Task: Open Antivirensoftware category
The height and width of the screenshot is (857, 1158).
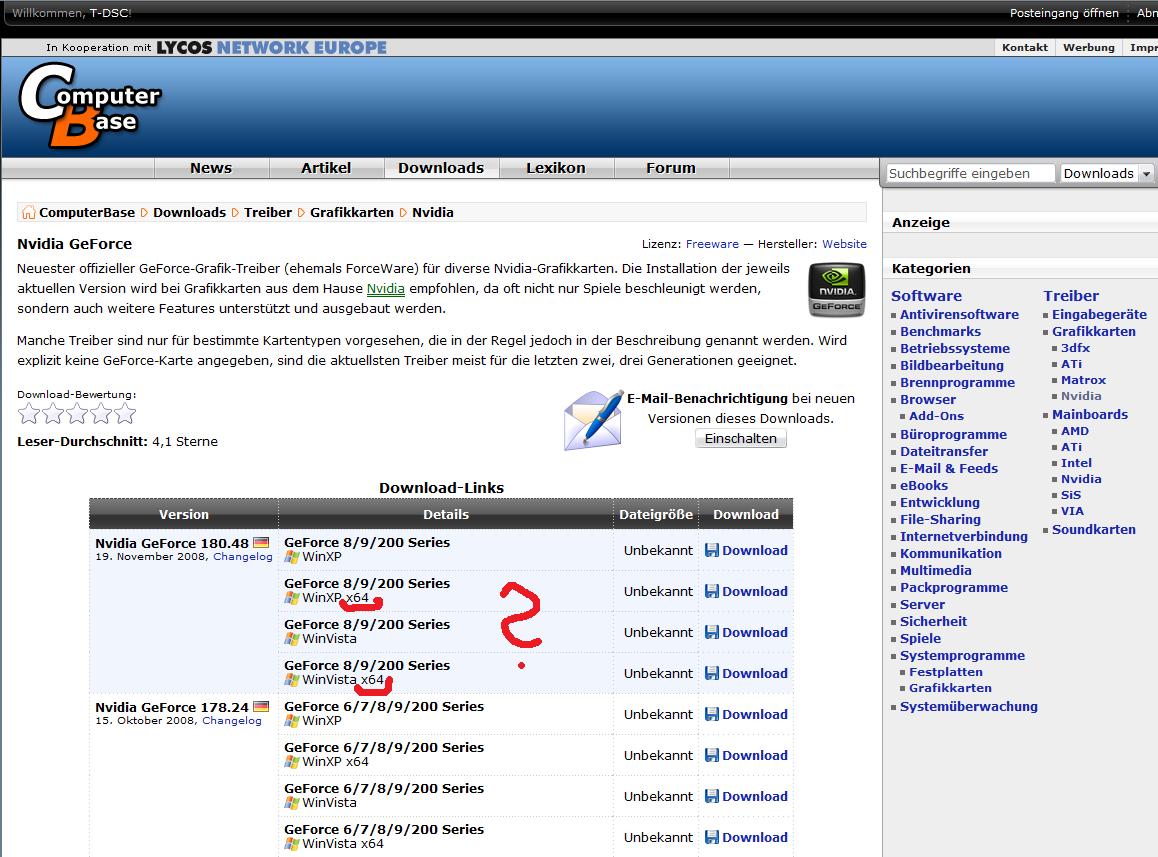Action: [959, 315]
